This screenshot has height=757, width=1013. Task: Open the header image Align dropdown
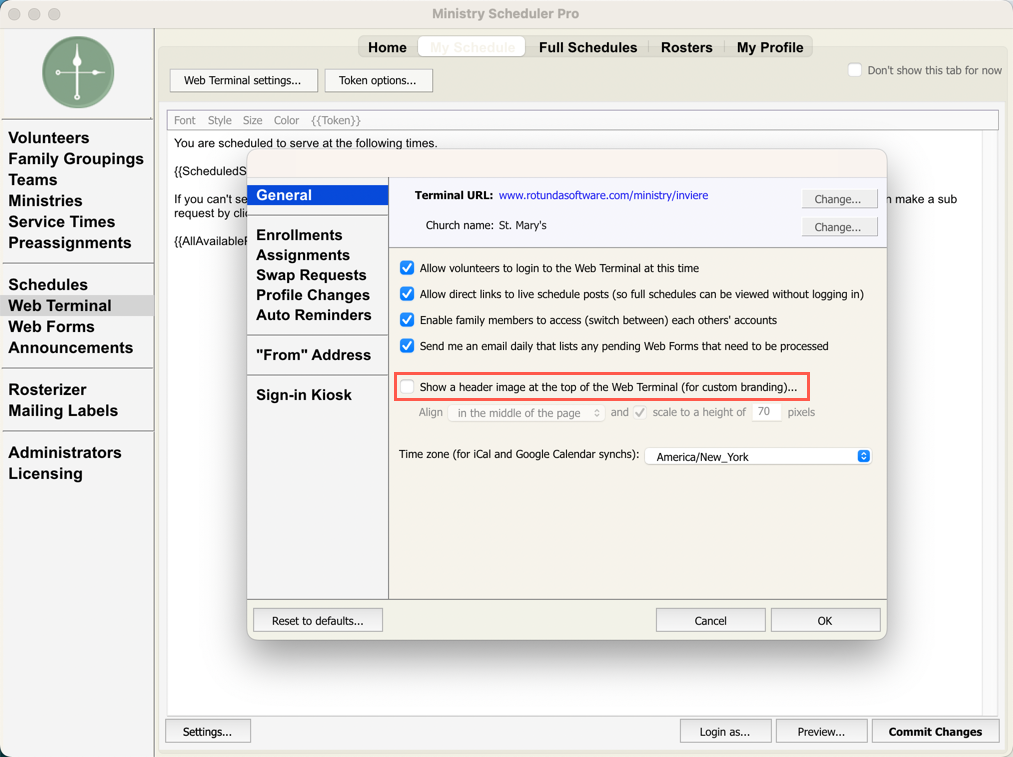click(x=527, y=413)
